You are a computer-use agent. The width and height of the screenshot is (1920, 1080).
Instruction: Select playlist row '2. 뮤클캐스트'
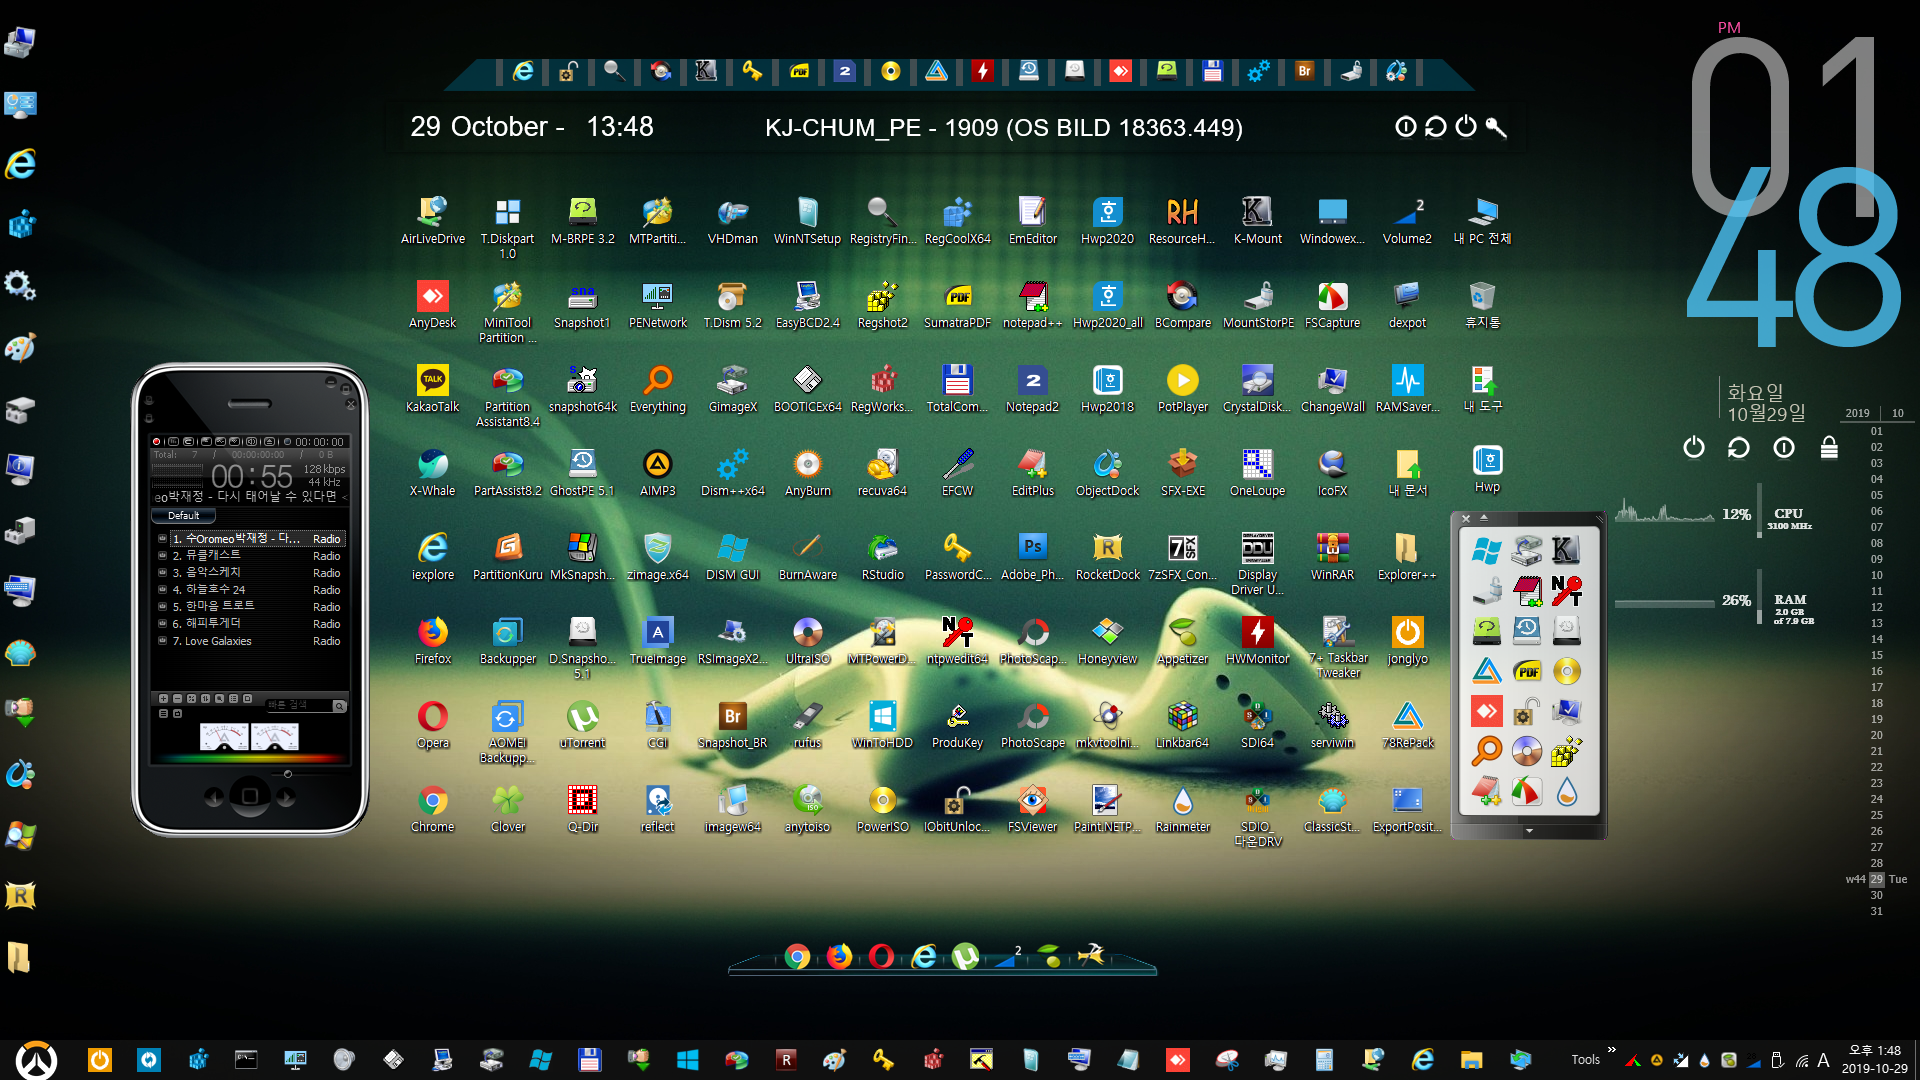pos(250,556)
